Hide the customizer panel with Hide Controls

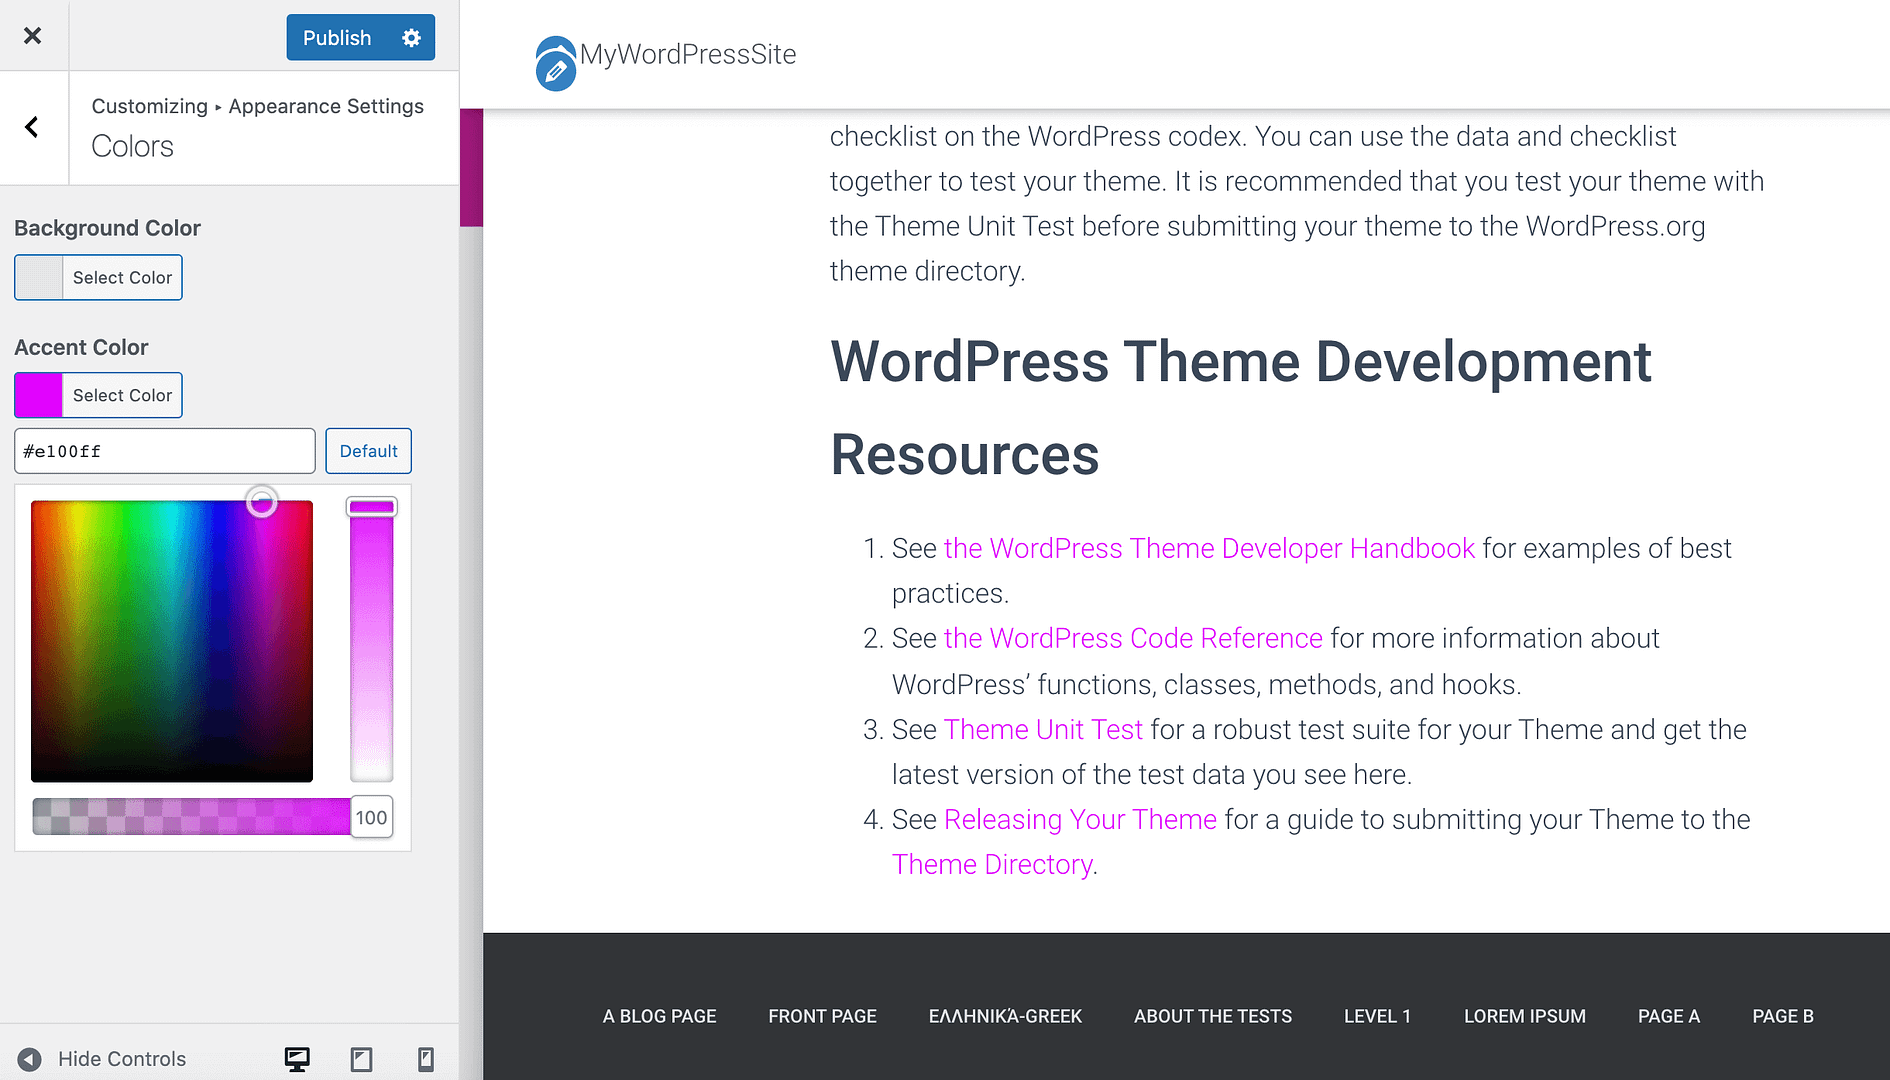[x=121, y=1058]
